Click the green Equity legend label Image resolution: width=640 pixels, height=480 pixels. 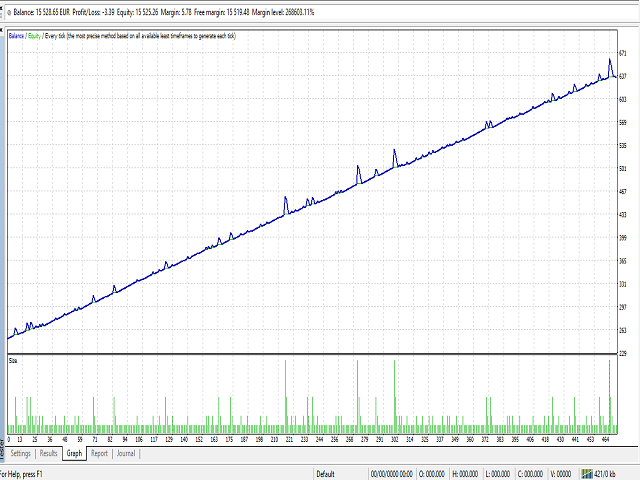point(34,36)
